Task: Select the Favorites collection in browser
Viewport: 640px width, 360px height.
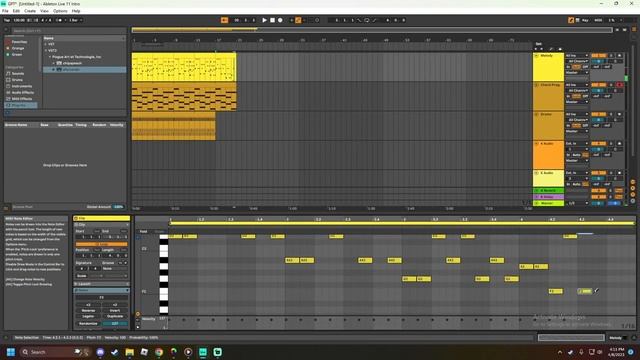Action: pos(19,42)
